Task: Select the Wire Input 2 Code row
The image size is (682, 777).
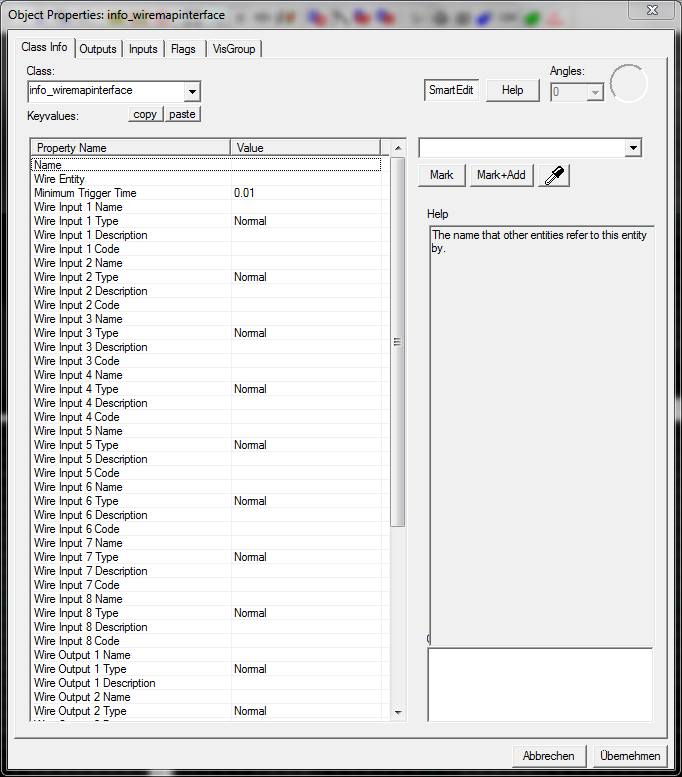Action: tap(206, 305)
